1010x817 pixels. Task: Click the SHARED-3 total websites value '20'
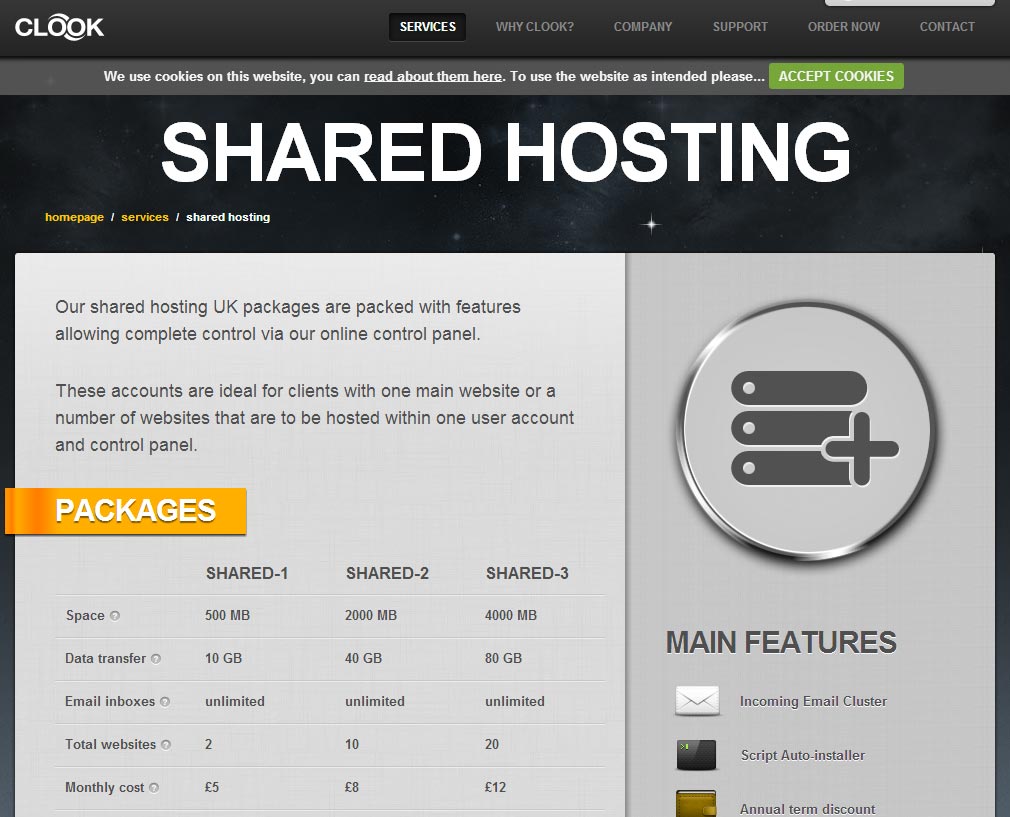click(x=492, y=744)
